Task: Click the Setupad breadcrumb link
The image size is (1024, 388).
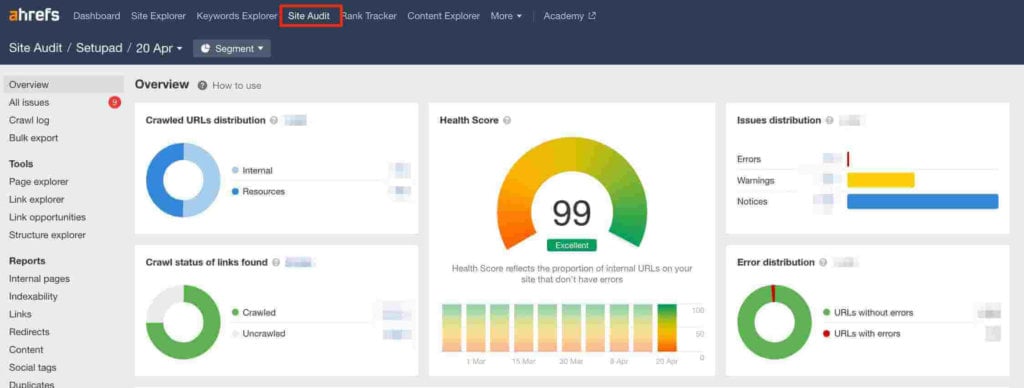Action: [x=99, y=48]
